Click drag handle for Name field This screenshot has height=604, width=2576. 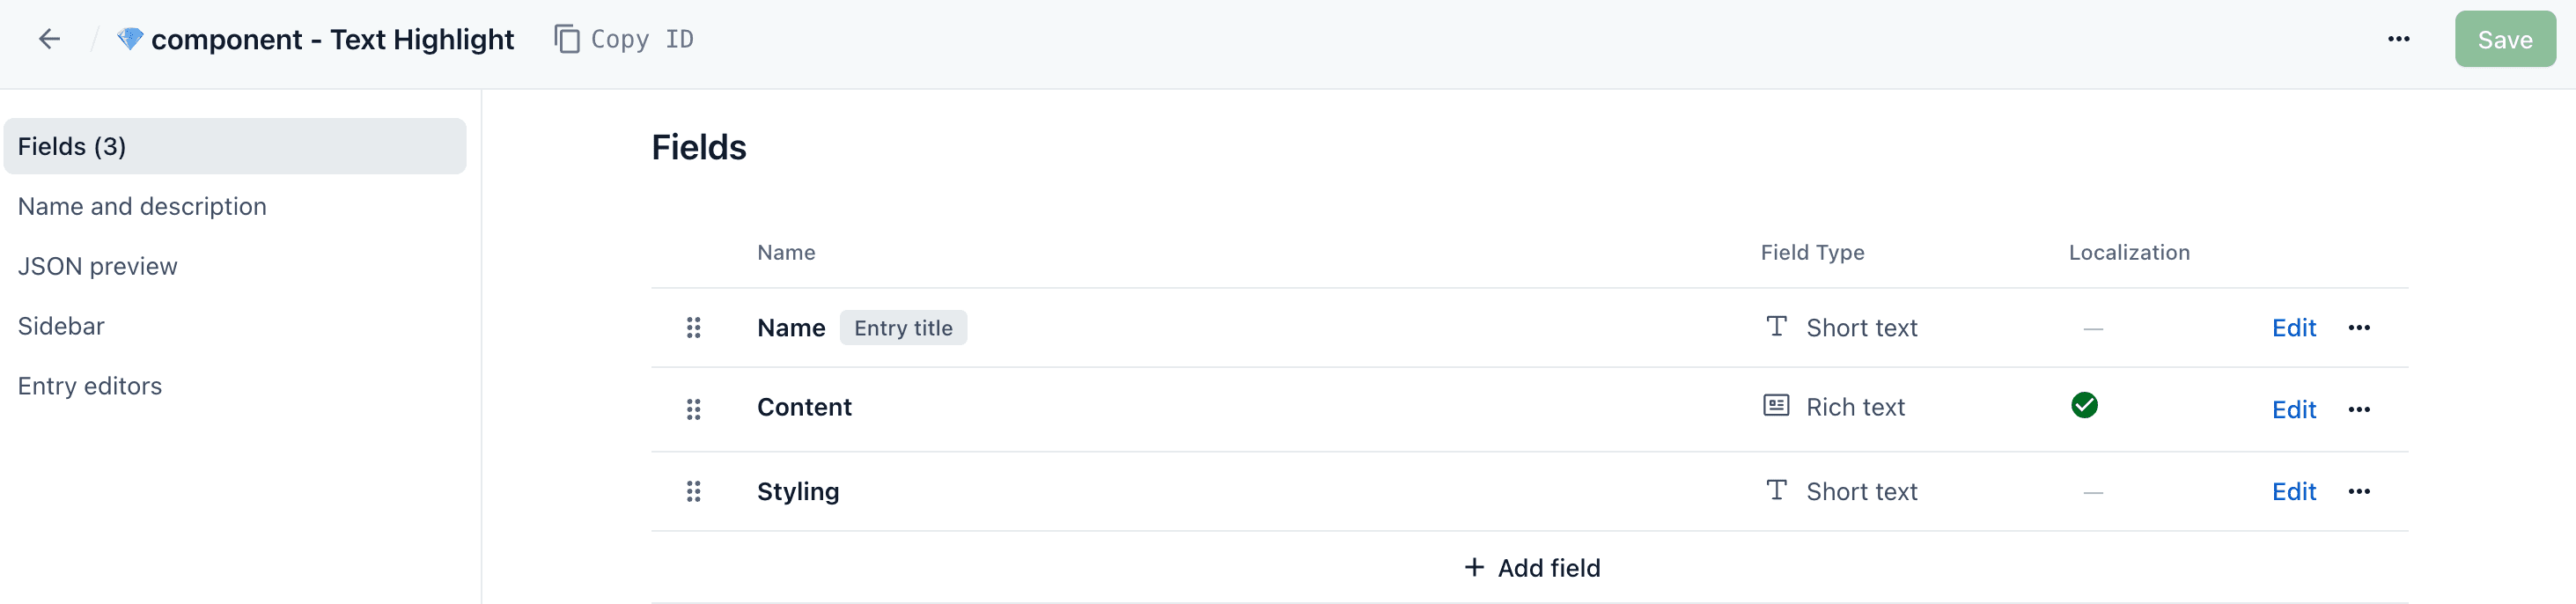click(693, 328)
